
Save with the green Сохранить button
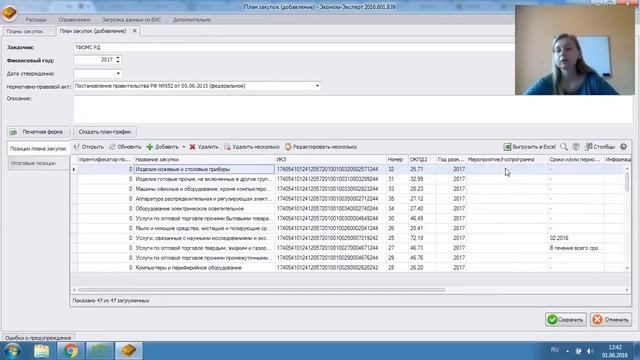[566, 320]
